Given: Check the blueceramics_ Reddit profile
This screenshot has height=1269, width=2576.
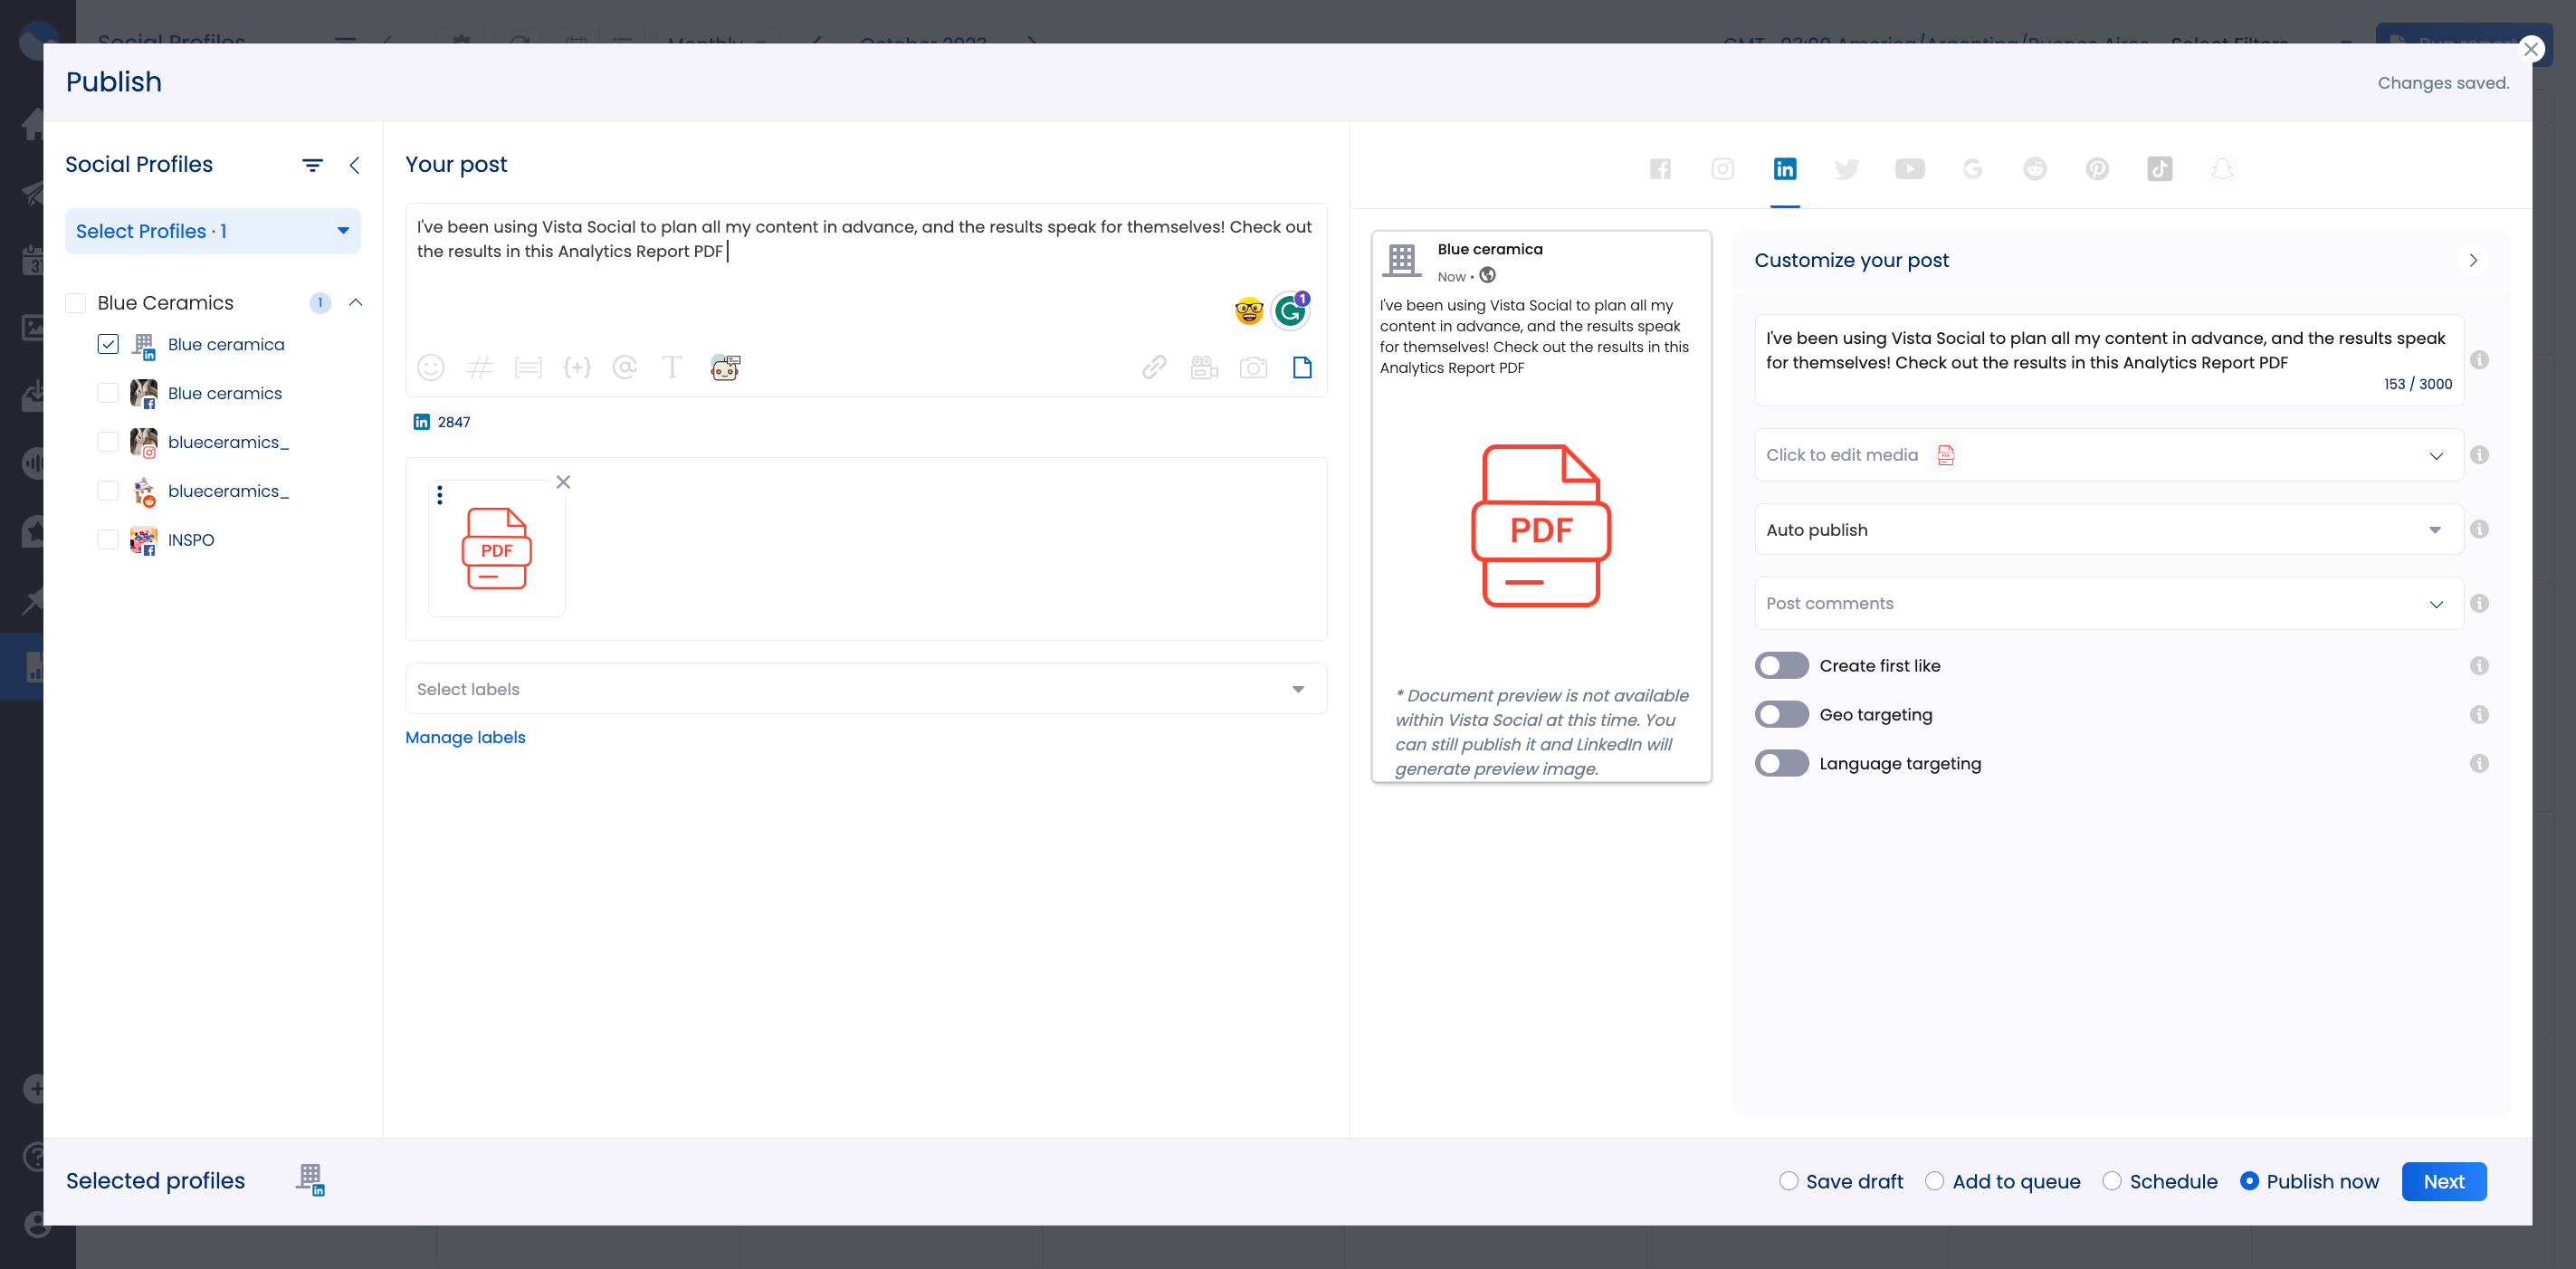Looking at the screenshot, I should coord(108,491).
